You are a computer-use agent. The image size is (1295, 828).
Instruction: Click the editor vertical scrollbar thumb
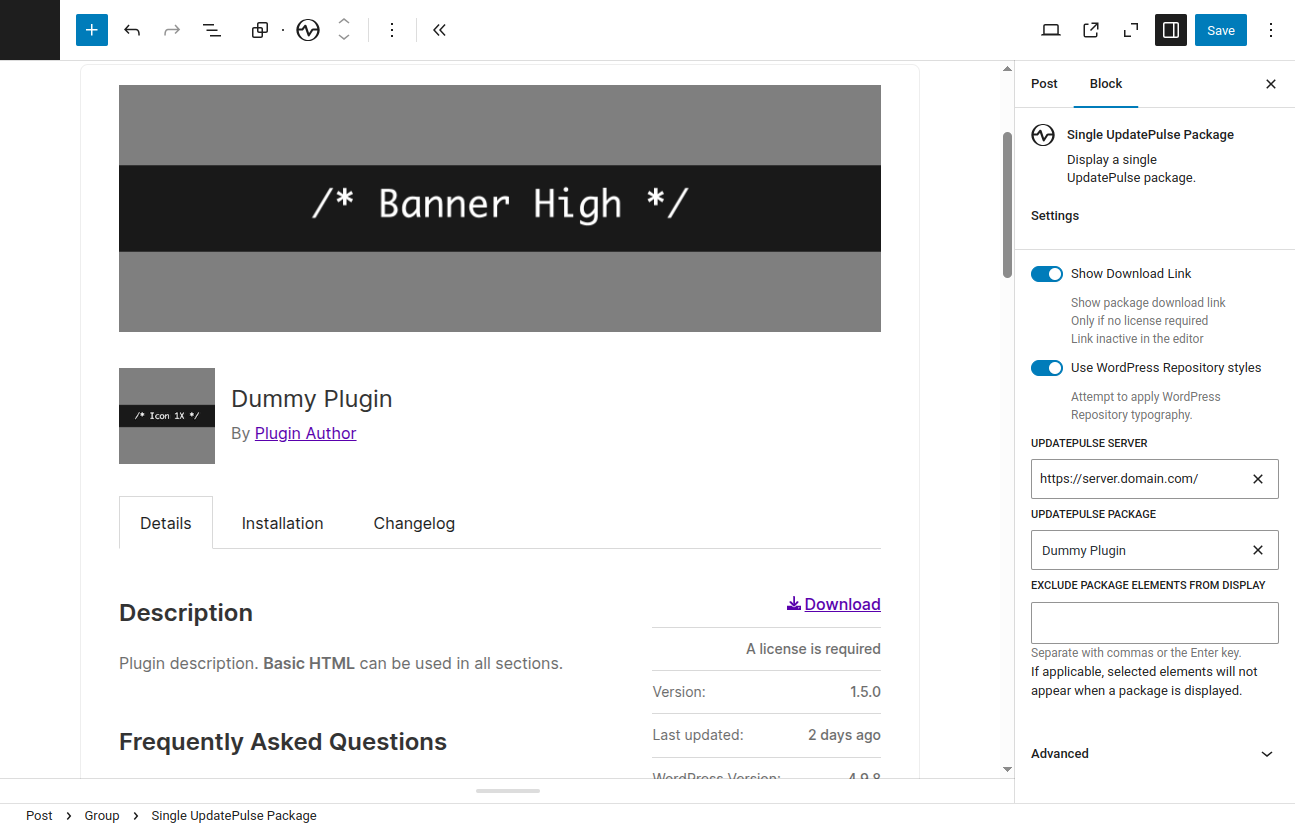point(1007,204)
